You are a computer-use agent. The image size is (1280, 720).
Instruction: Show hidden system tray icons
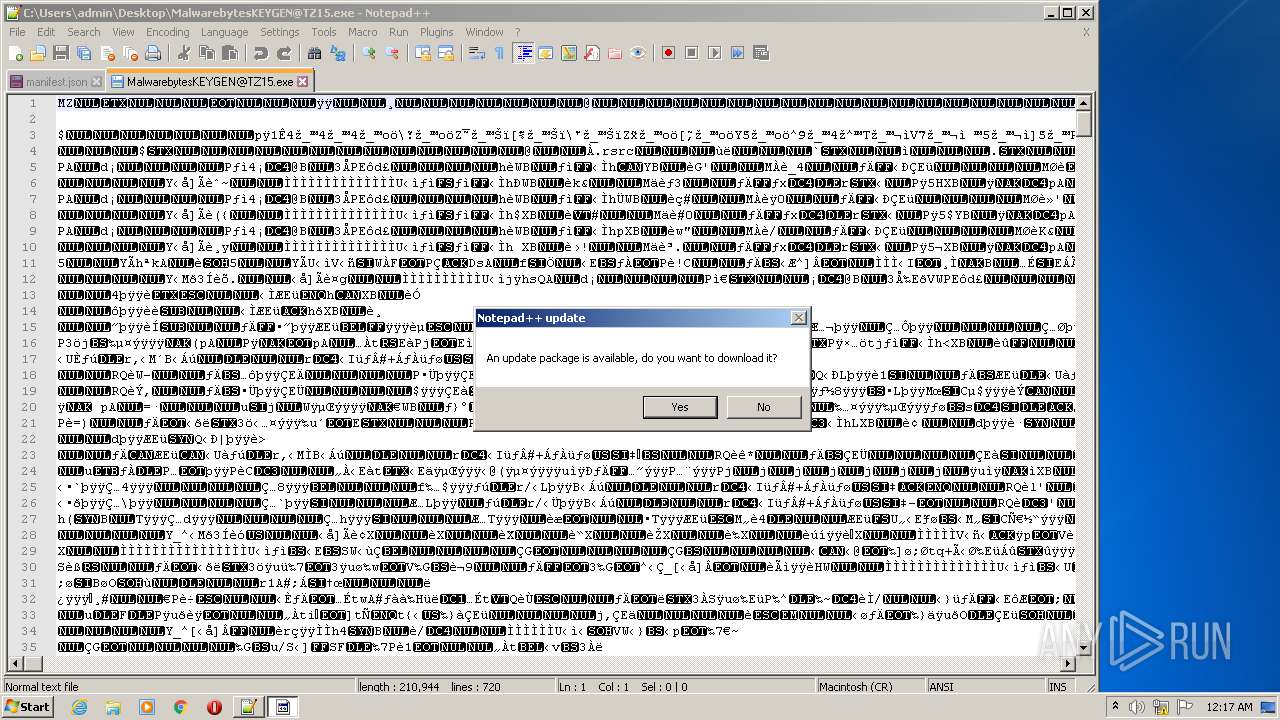[x=1116, y=707]
